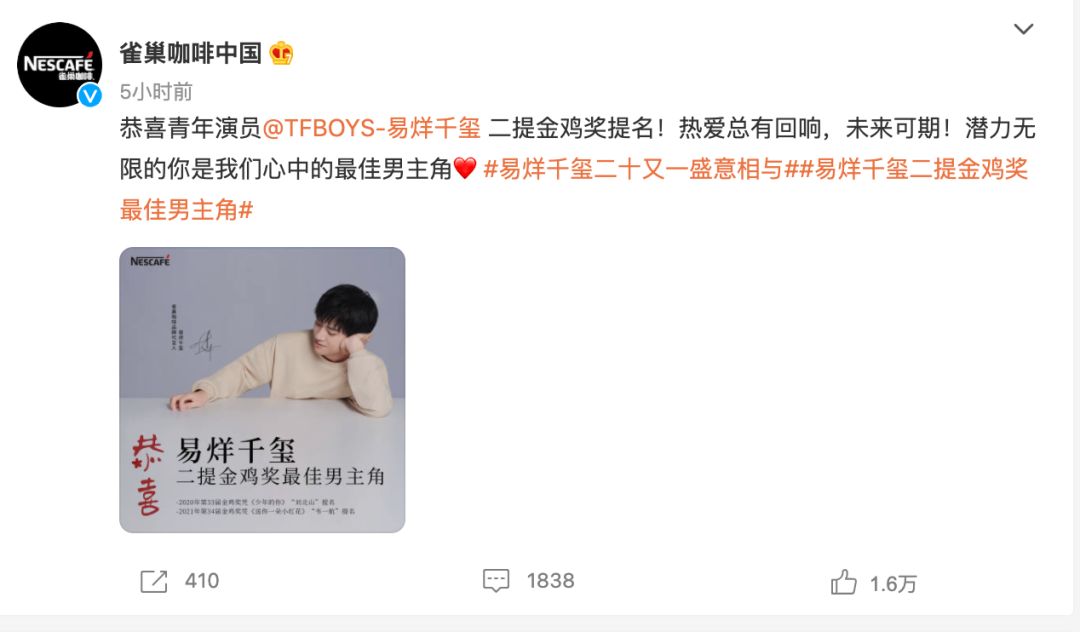This screenshot has width=1080, height=632.
Task: Click the 5小时前 timestamp
Action: pos(156,92)
